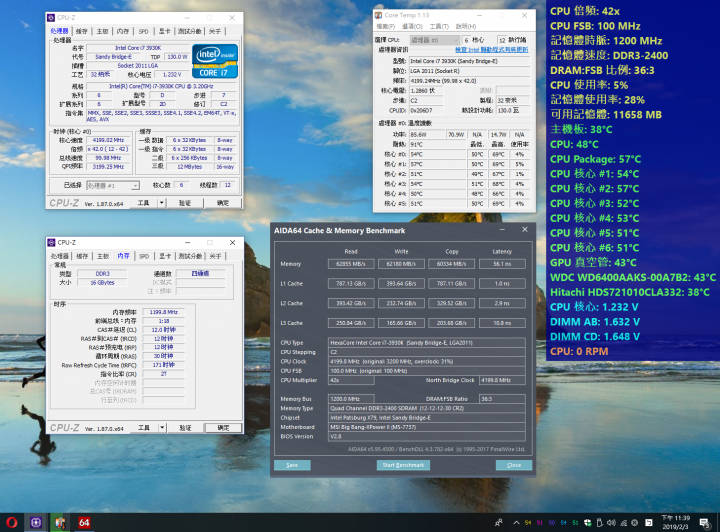The height and width of the screenshot is (532, 720).
Task: Open 檔案(F) menu in Core Temp
Action: point(385,27)
